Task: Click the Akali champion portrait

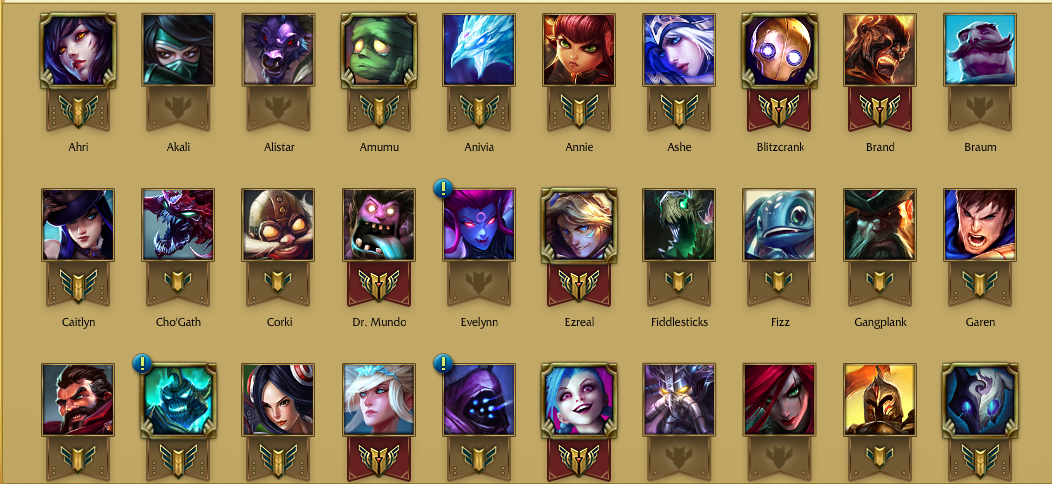Action: tap(178, 50)
